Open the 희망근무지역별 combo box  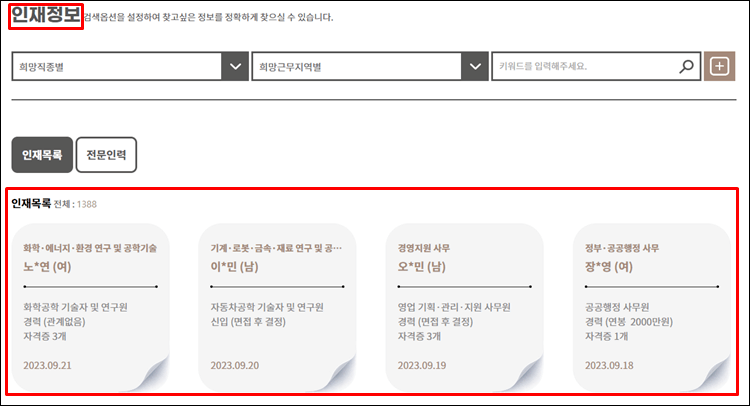tap(370, 66)
